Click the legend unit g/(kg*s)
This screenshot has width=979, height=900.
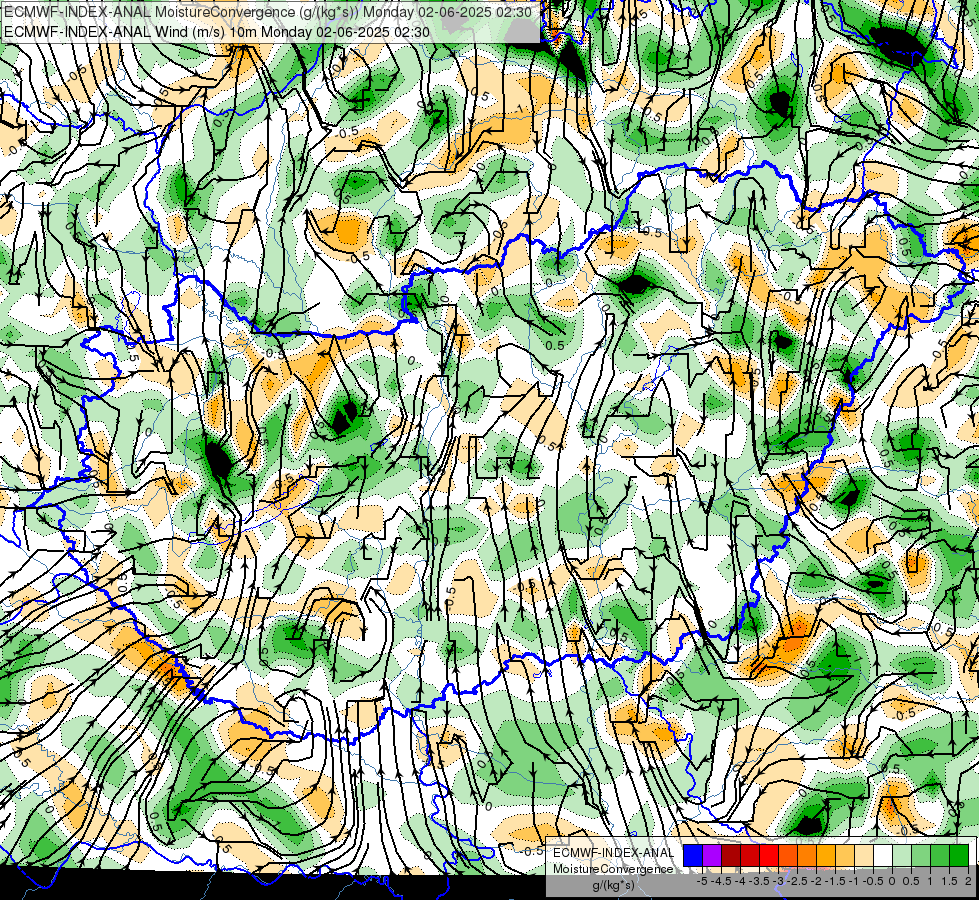[613, 886]
